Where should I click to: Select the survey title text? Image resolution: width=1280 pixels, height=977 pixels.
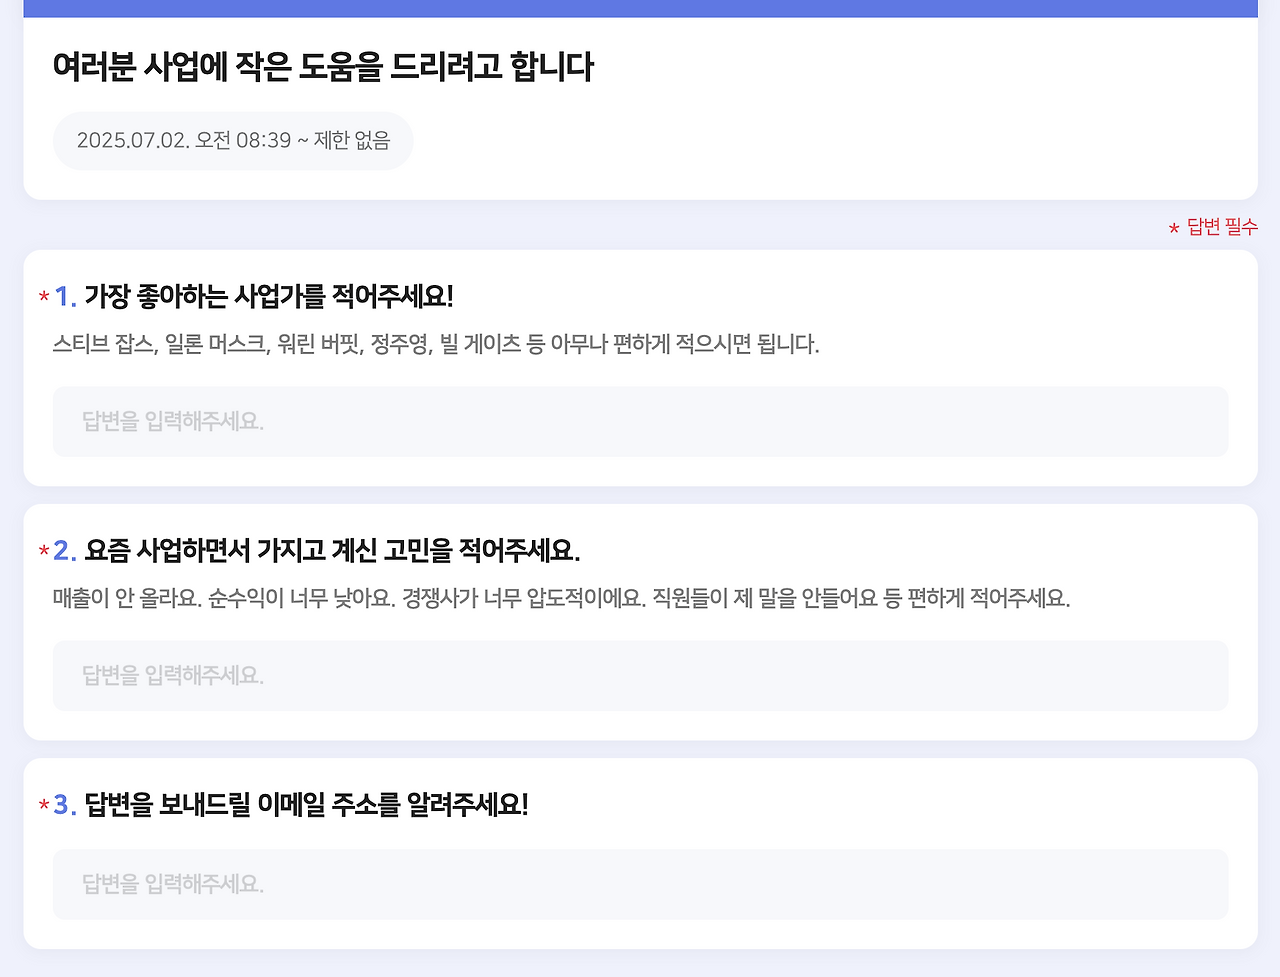(x=323, y=68)
